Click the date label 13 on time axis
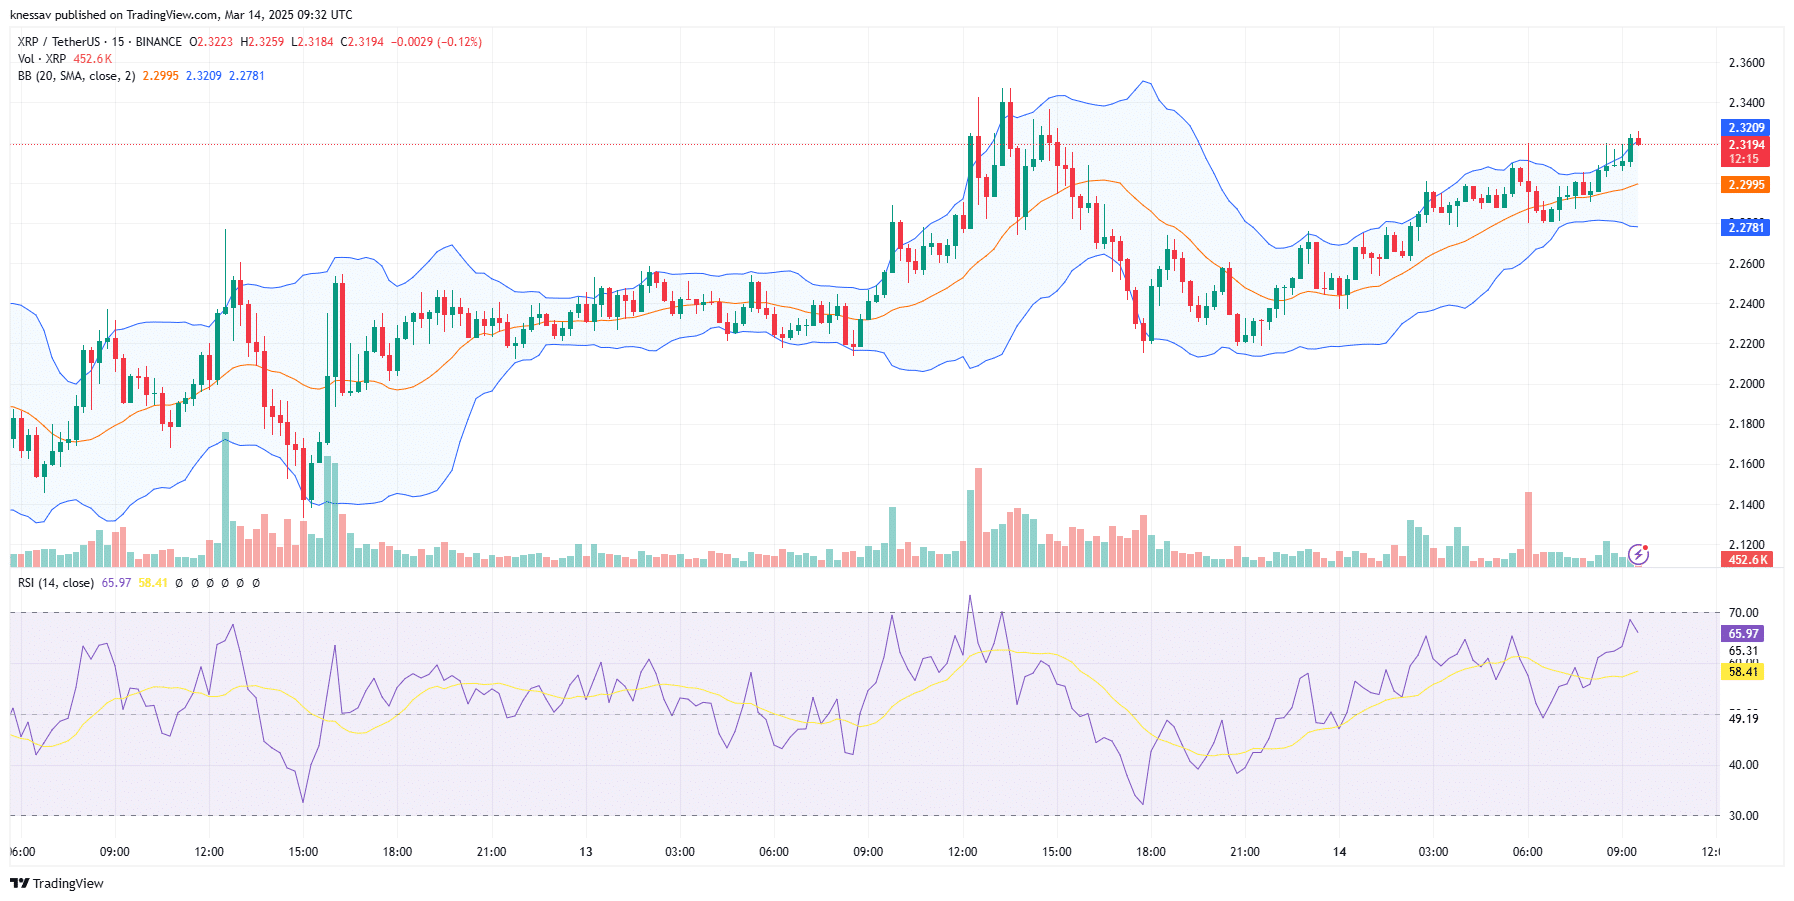Screen dimensions: 1794x901 pos(586,852)
